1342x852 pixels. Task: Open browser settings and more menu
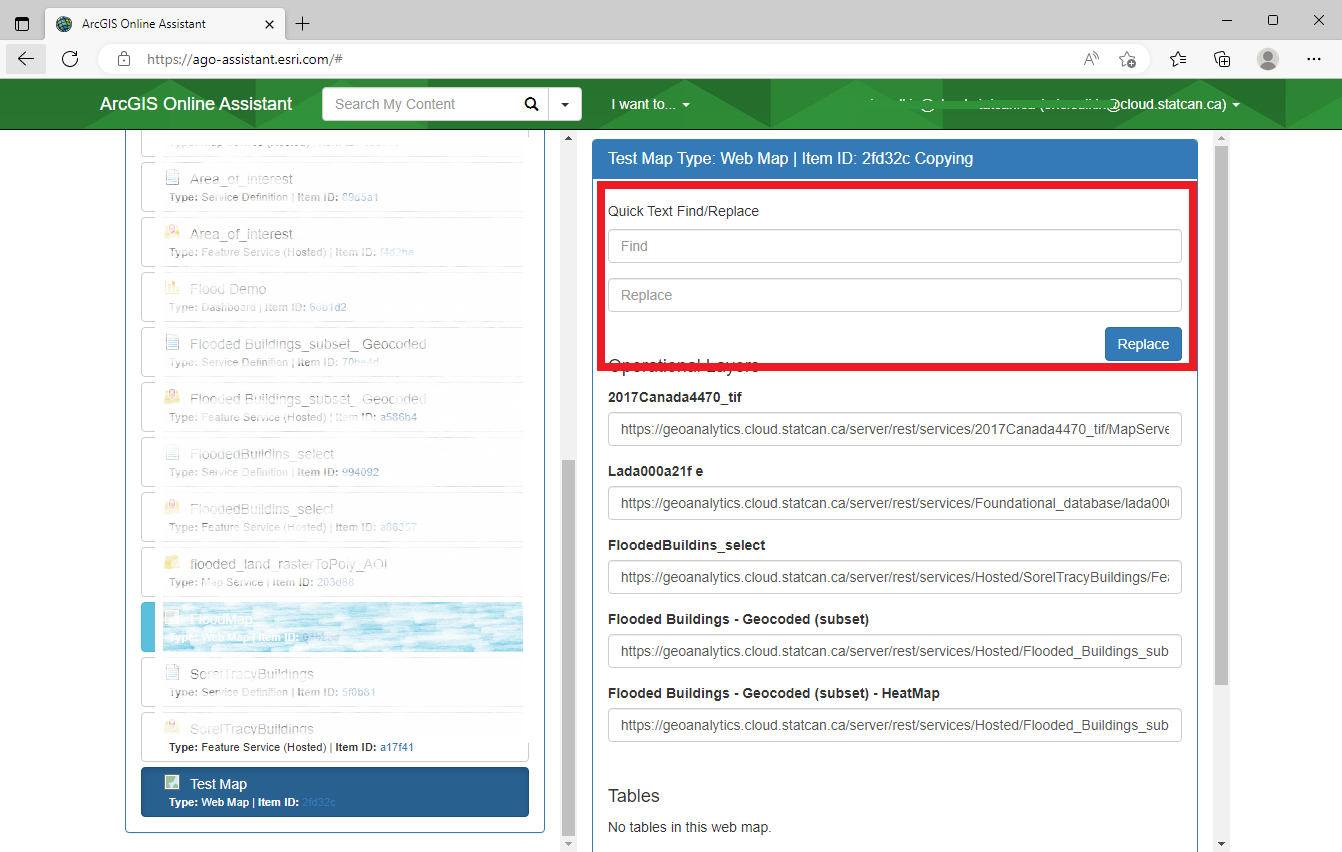tap(1314, 59)
